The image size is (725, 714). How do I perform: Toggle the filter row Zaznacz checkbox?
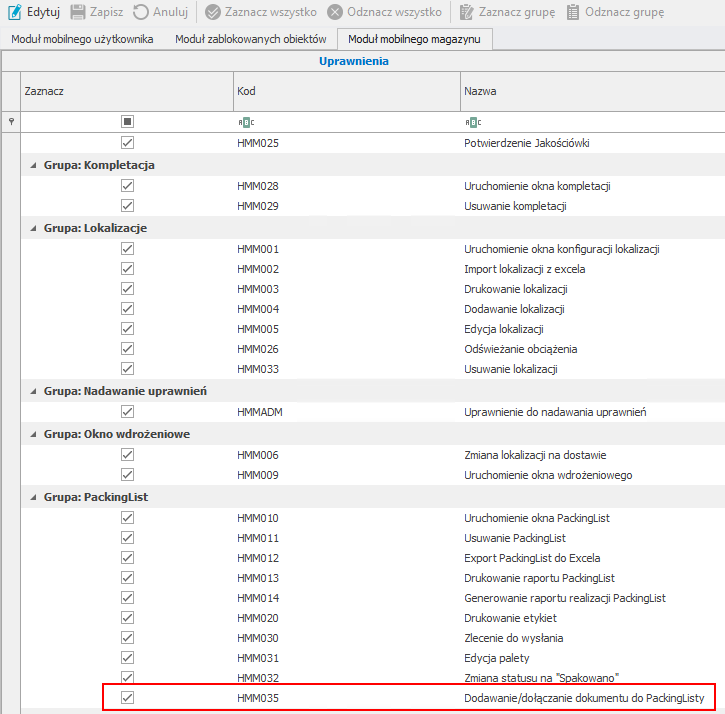click(x=127, y=122)
